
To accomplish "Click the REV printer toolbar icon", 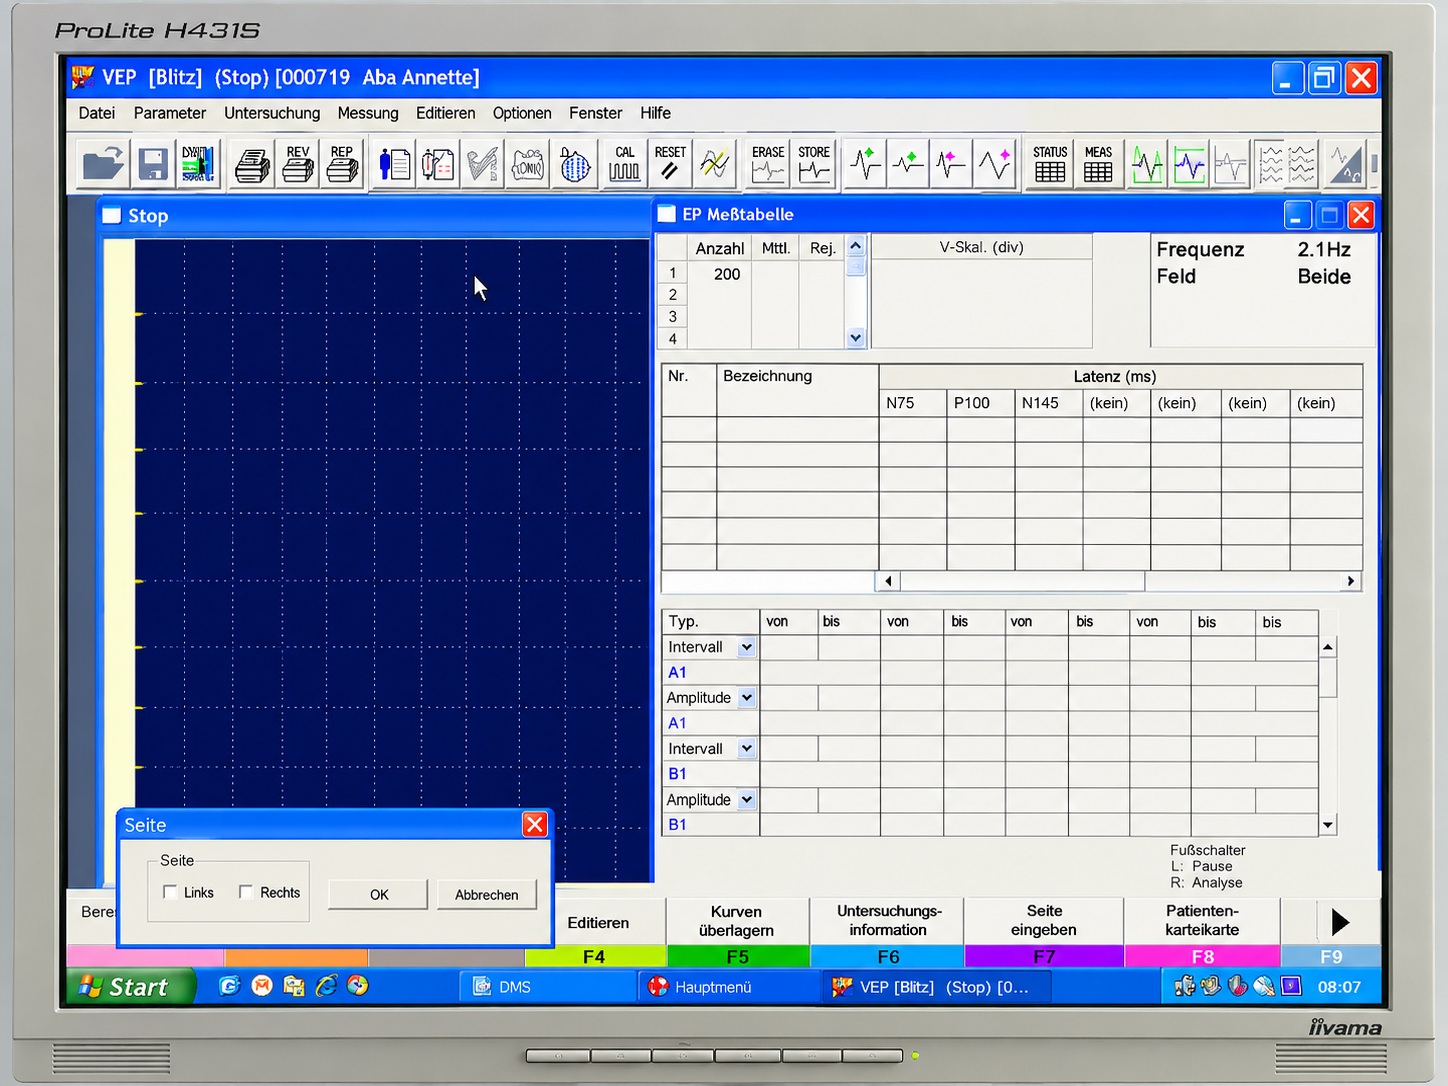I will [297, 163].
